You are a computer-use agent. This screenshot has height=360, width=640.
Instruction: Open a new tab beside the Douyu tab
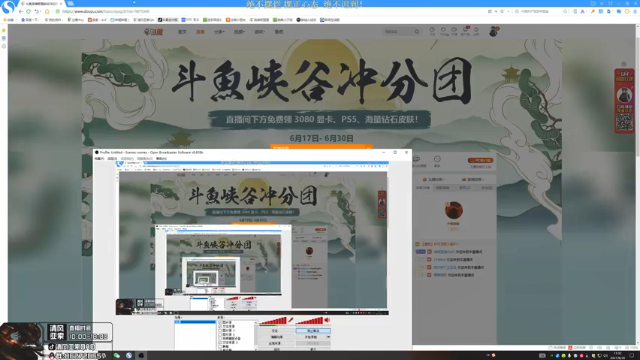click(71, 4)
